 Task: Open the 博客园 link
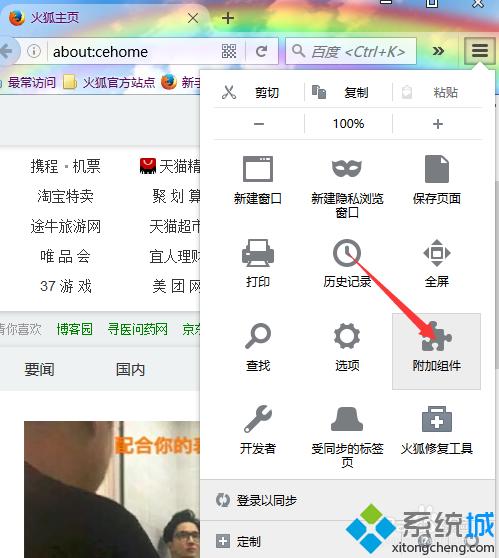75,329
